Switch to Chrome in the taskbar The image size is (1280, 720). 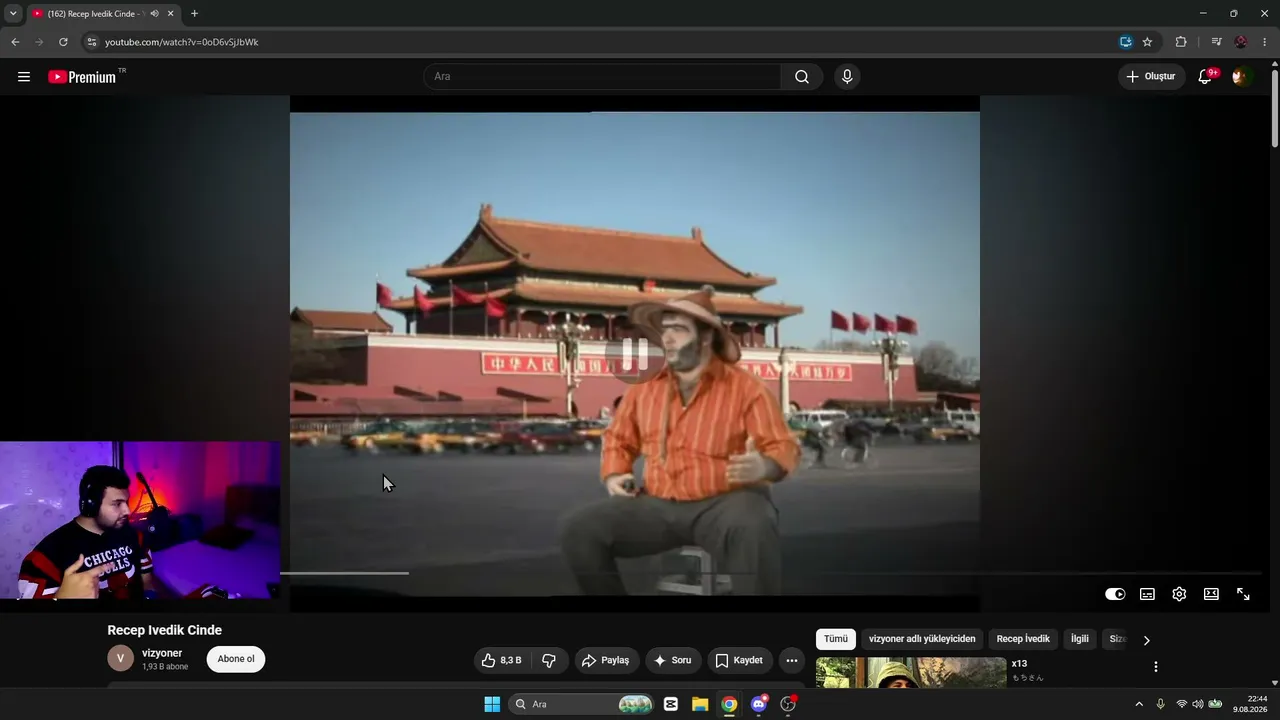point(730,704)
